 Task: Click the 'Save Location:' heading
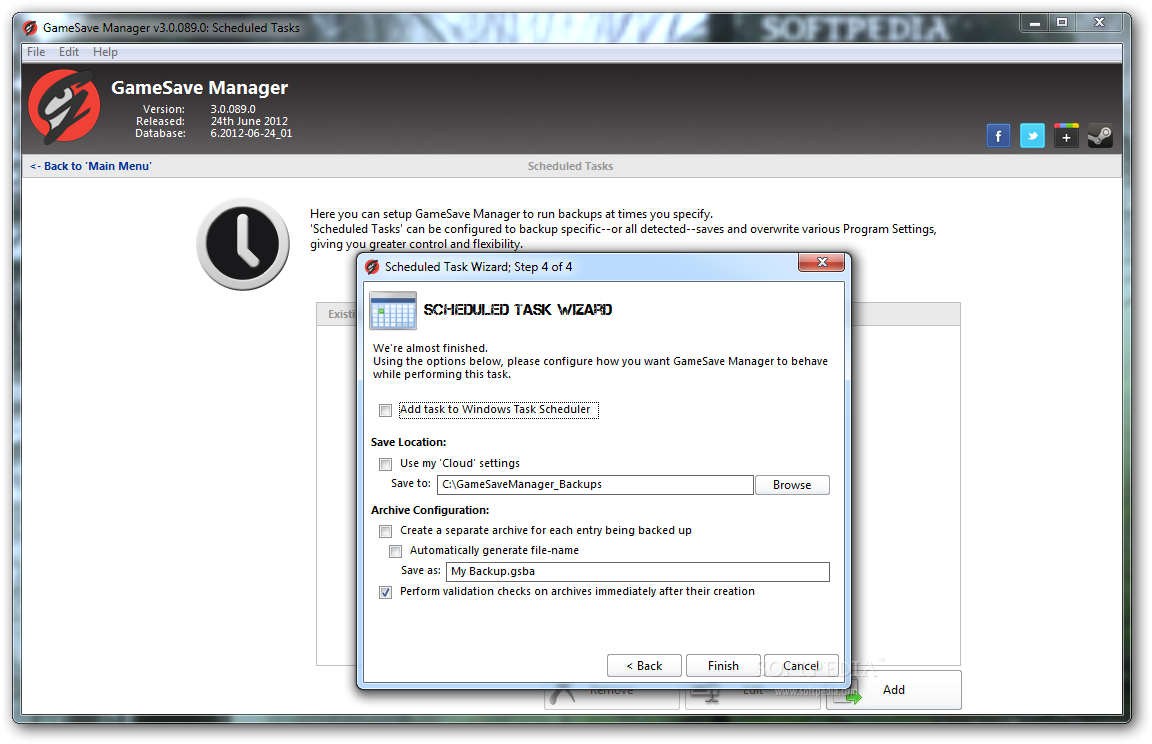point(408,442)
